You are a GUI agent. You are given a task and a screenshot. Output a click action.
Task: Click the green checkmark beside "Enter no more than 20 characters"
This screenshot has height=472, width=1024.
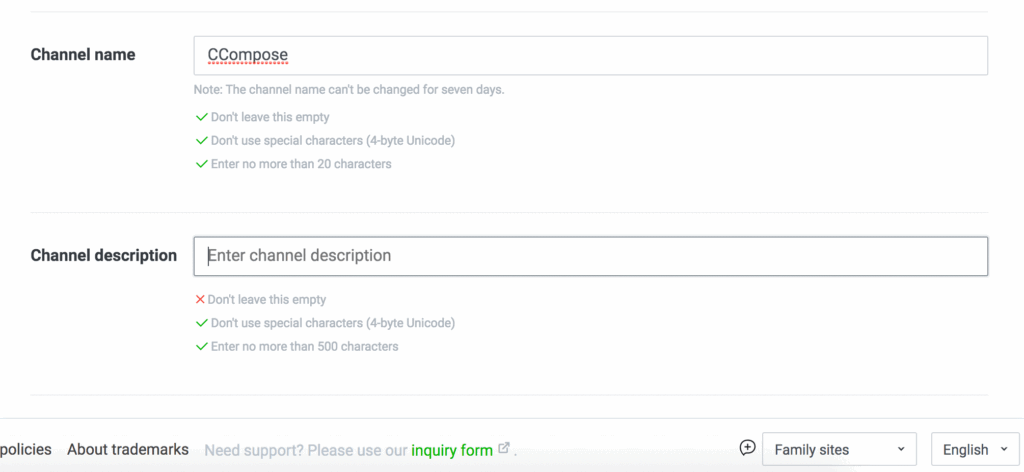201,164
